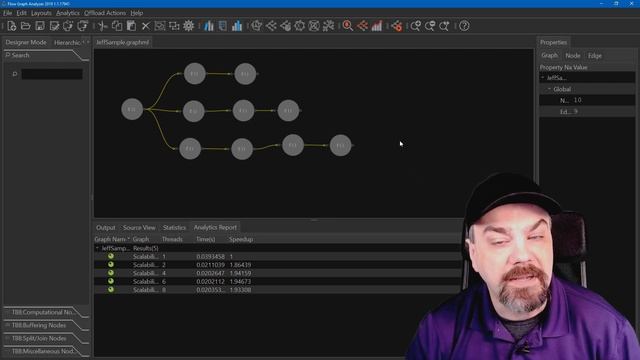
Task: Click the speedup value 1.94673
Action: click(x=240, y=281)
